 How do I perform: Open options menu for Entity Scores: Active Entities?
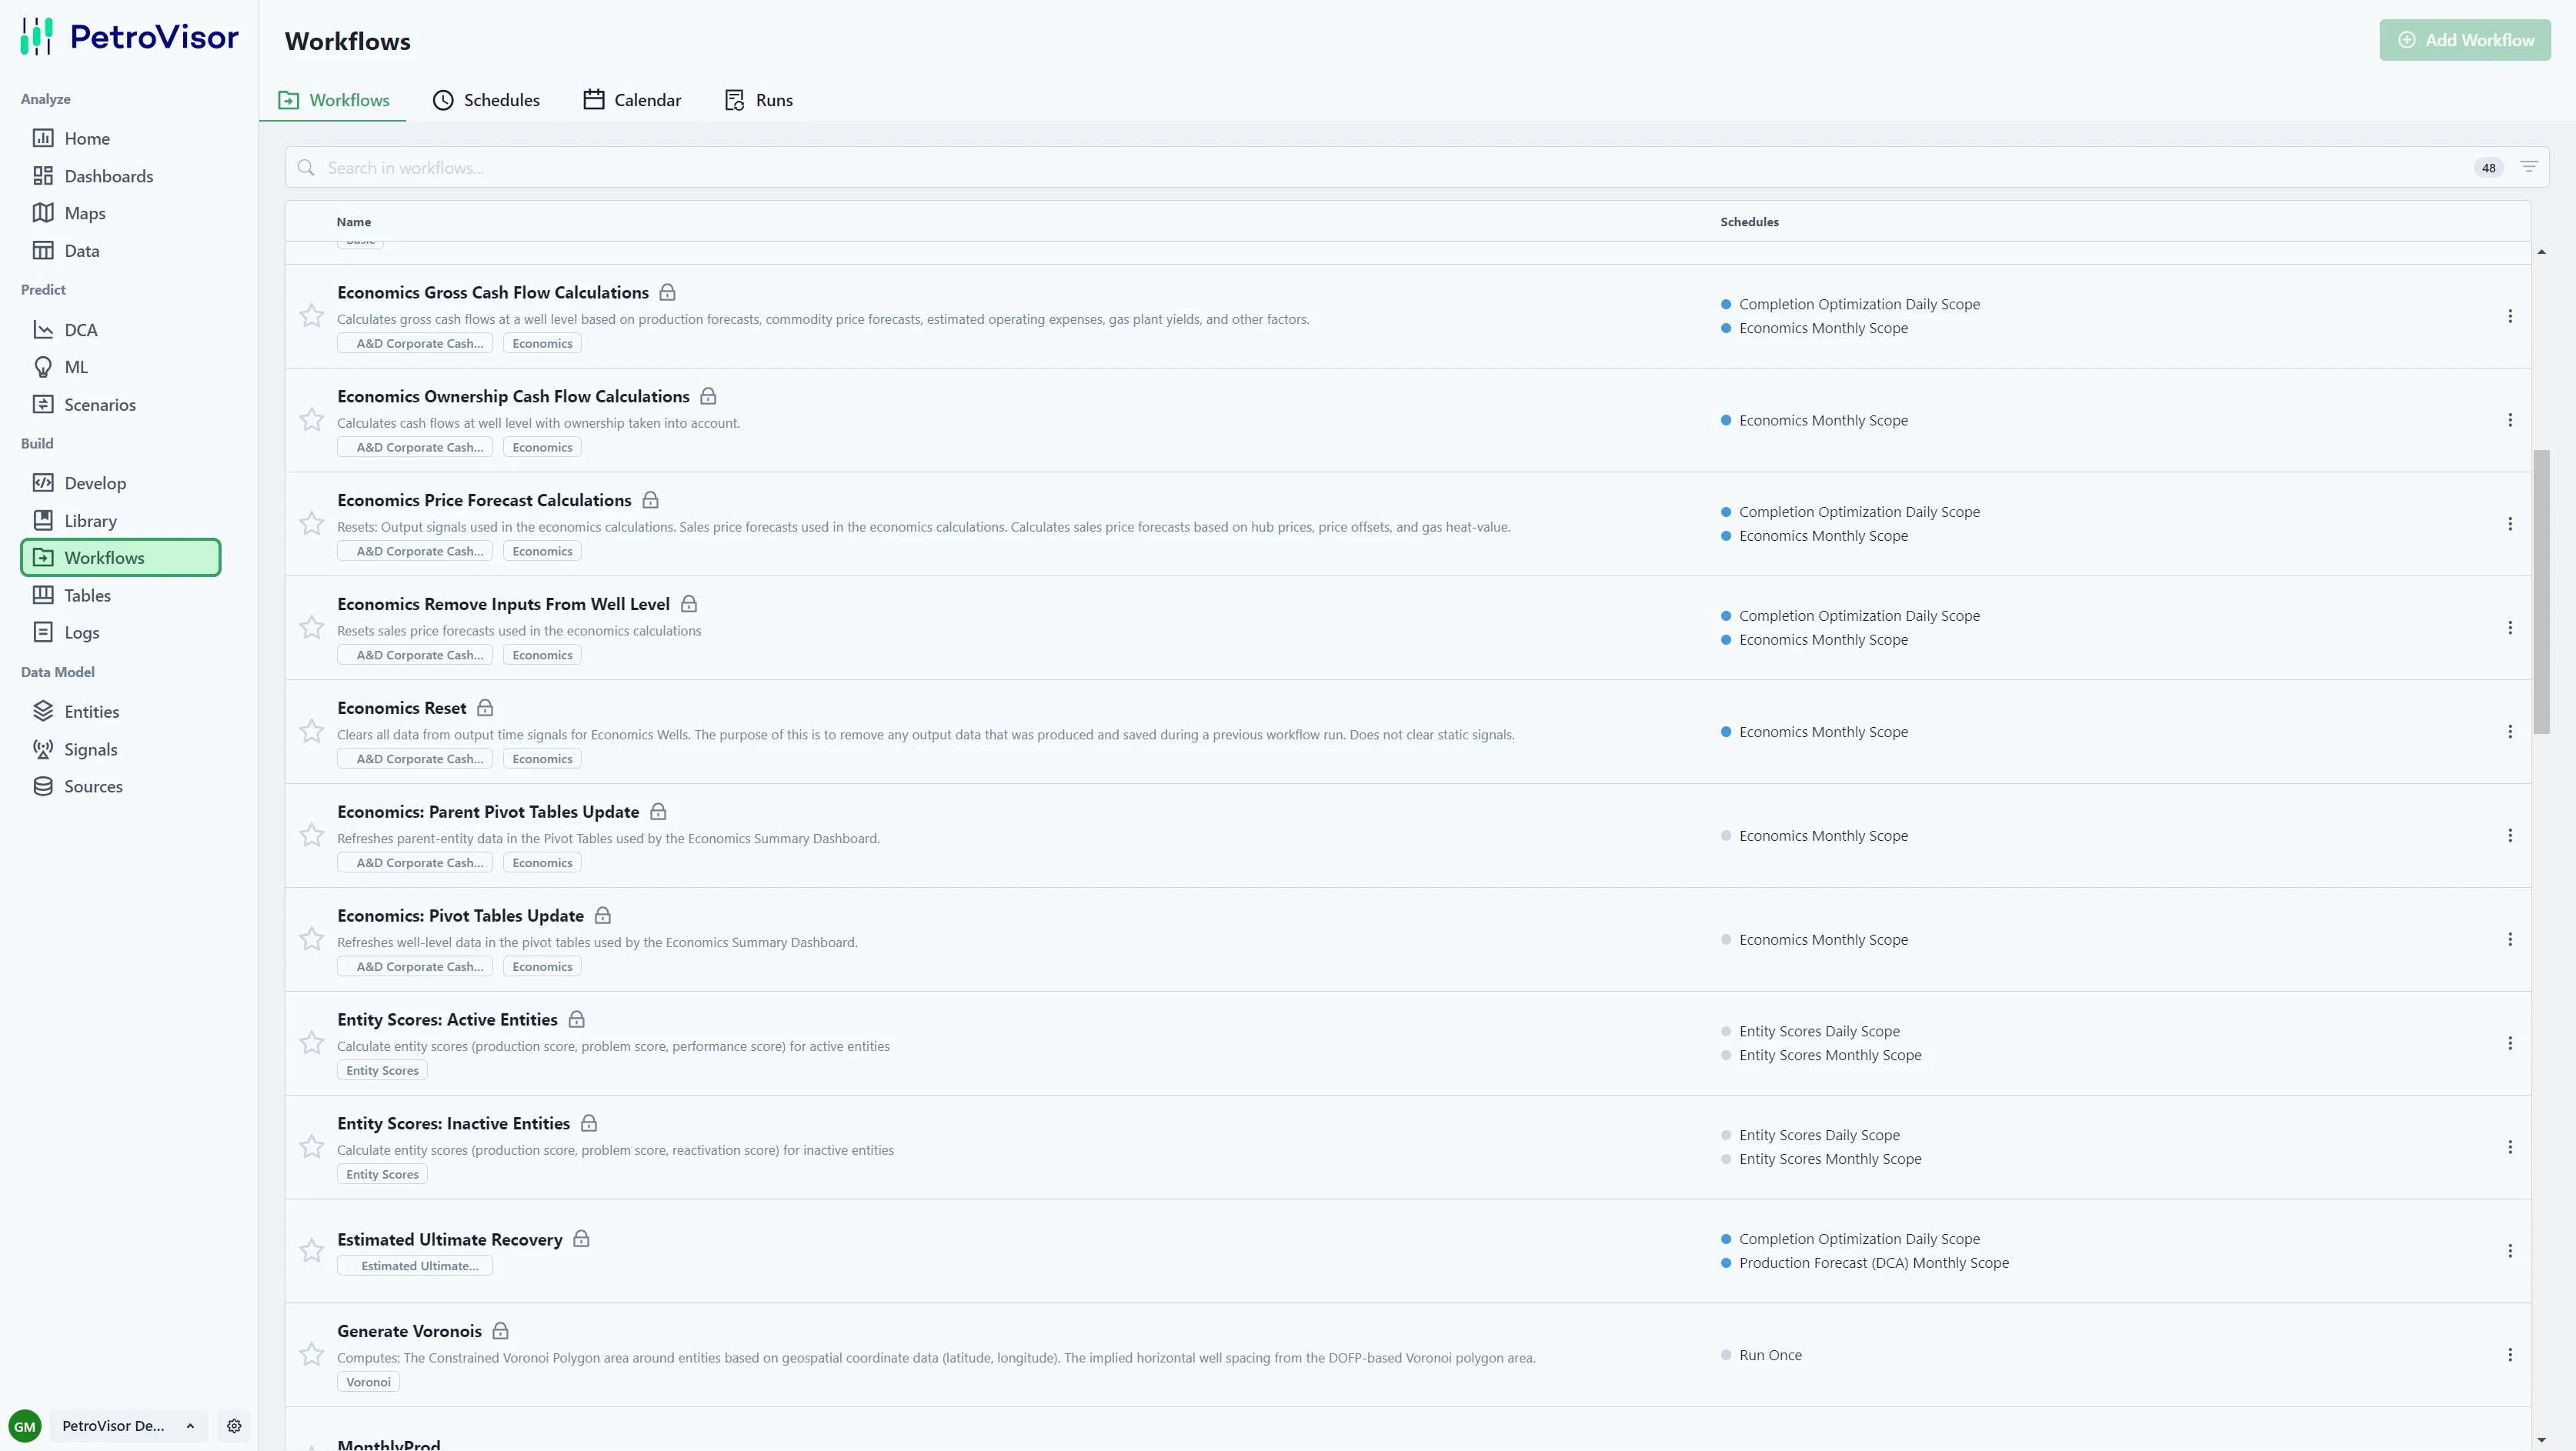pyautogui.click(x=2509, y=1043)
